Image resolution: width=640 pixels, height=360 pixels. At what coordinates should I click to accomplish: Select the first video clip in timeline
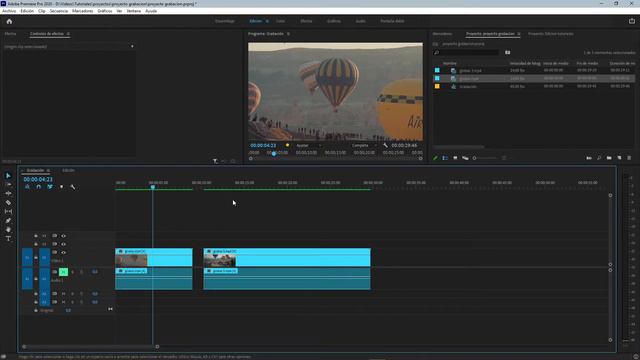pos(154,258)
